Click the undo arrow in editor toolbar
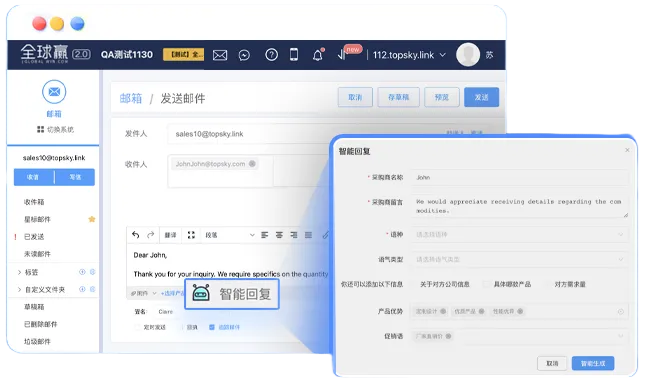The image size is (648, 390). tap(136, 235)
